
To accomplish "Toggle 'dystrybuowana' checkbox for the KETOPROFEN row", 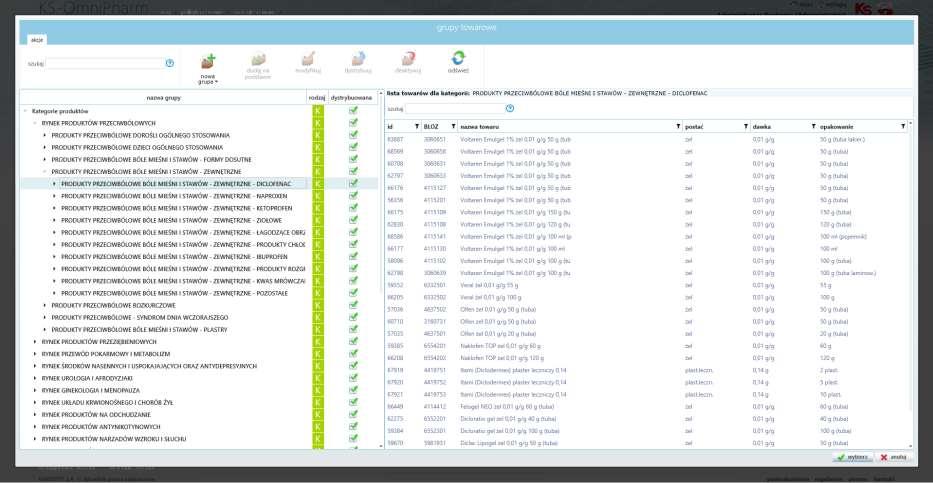I will click(x=353, y=208).
